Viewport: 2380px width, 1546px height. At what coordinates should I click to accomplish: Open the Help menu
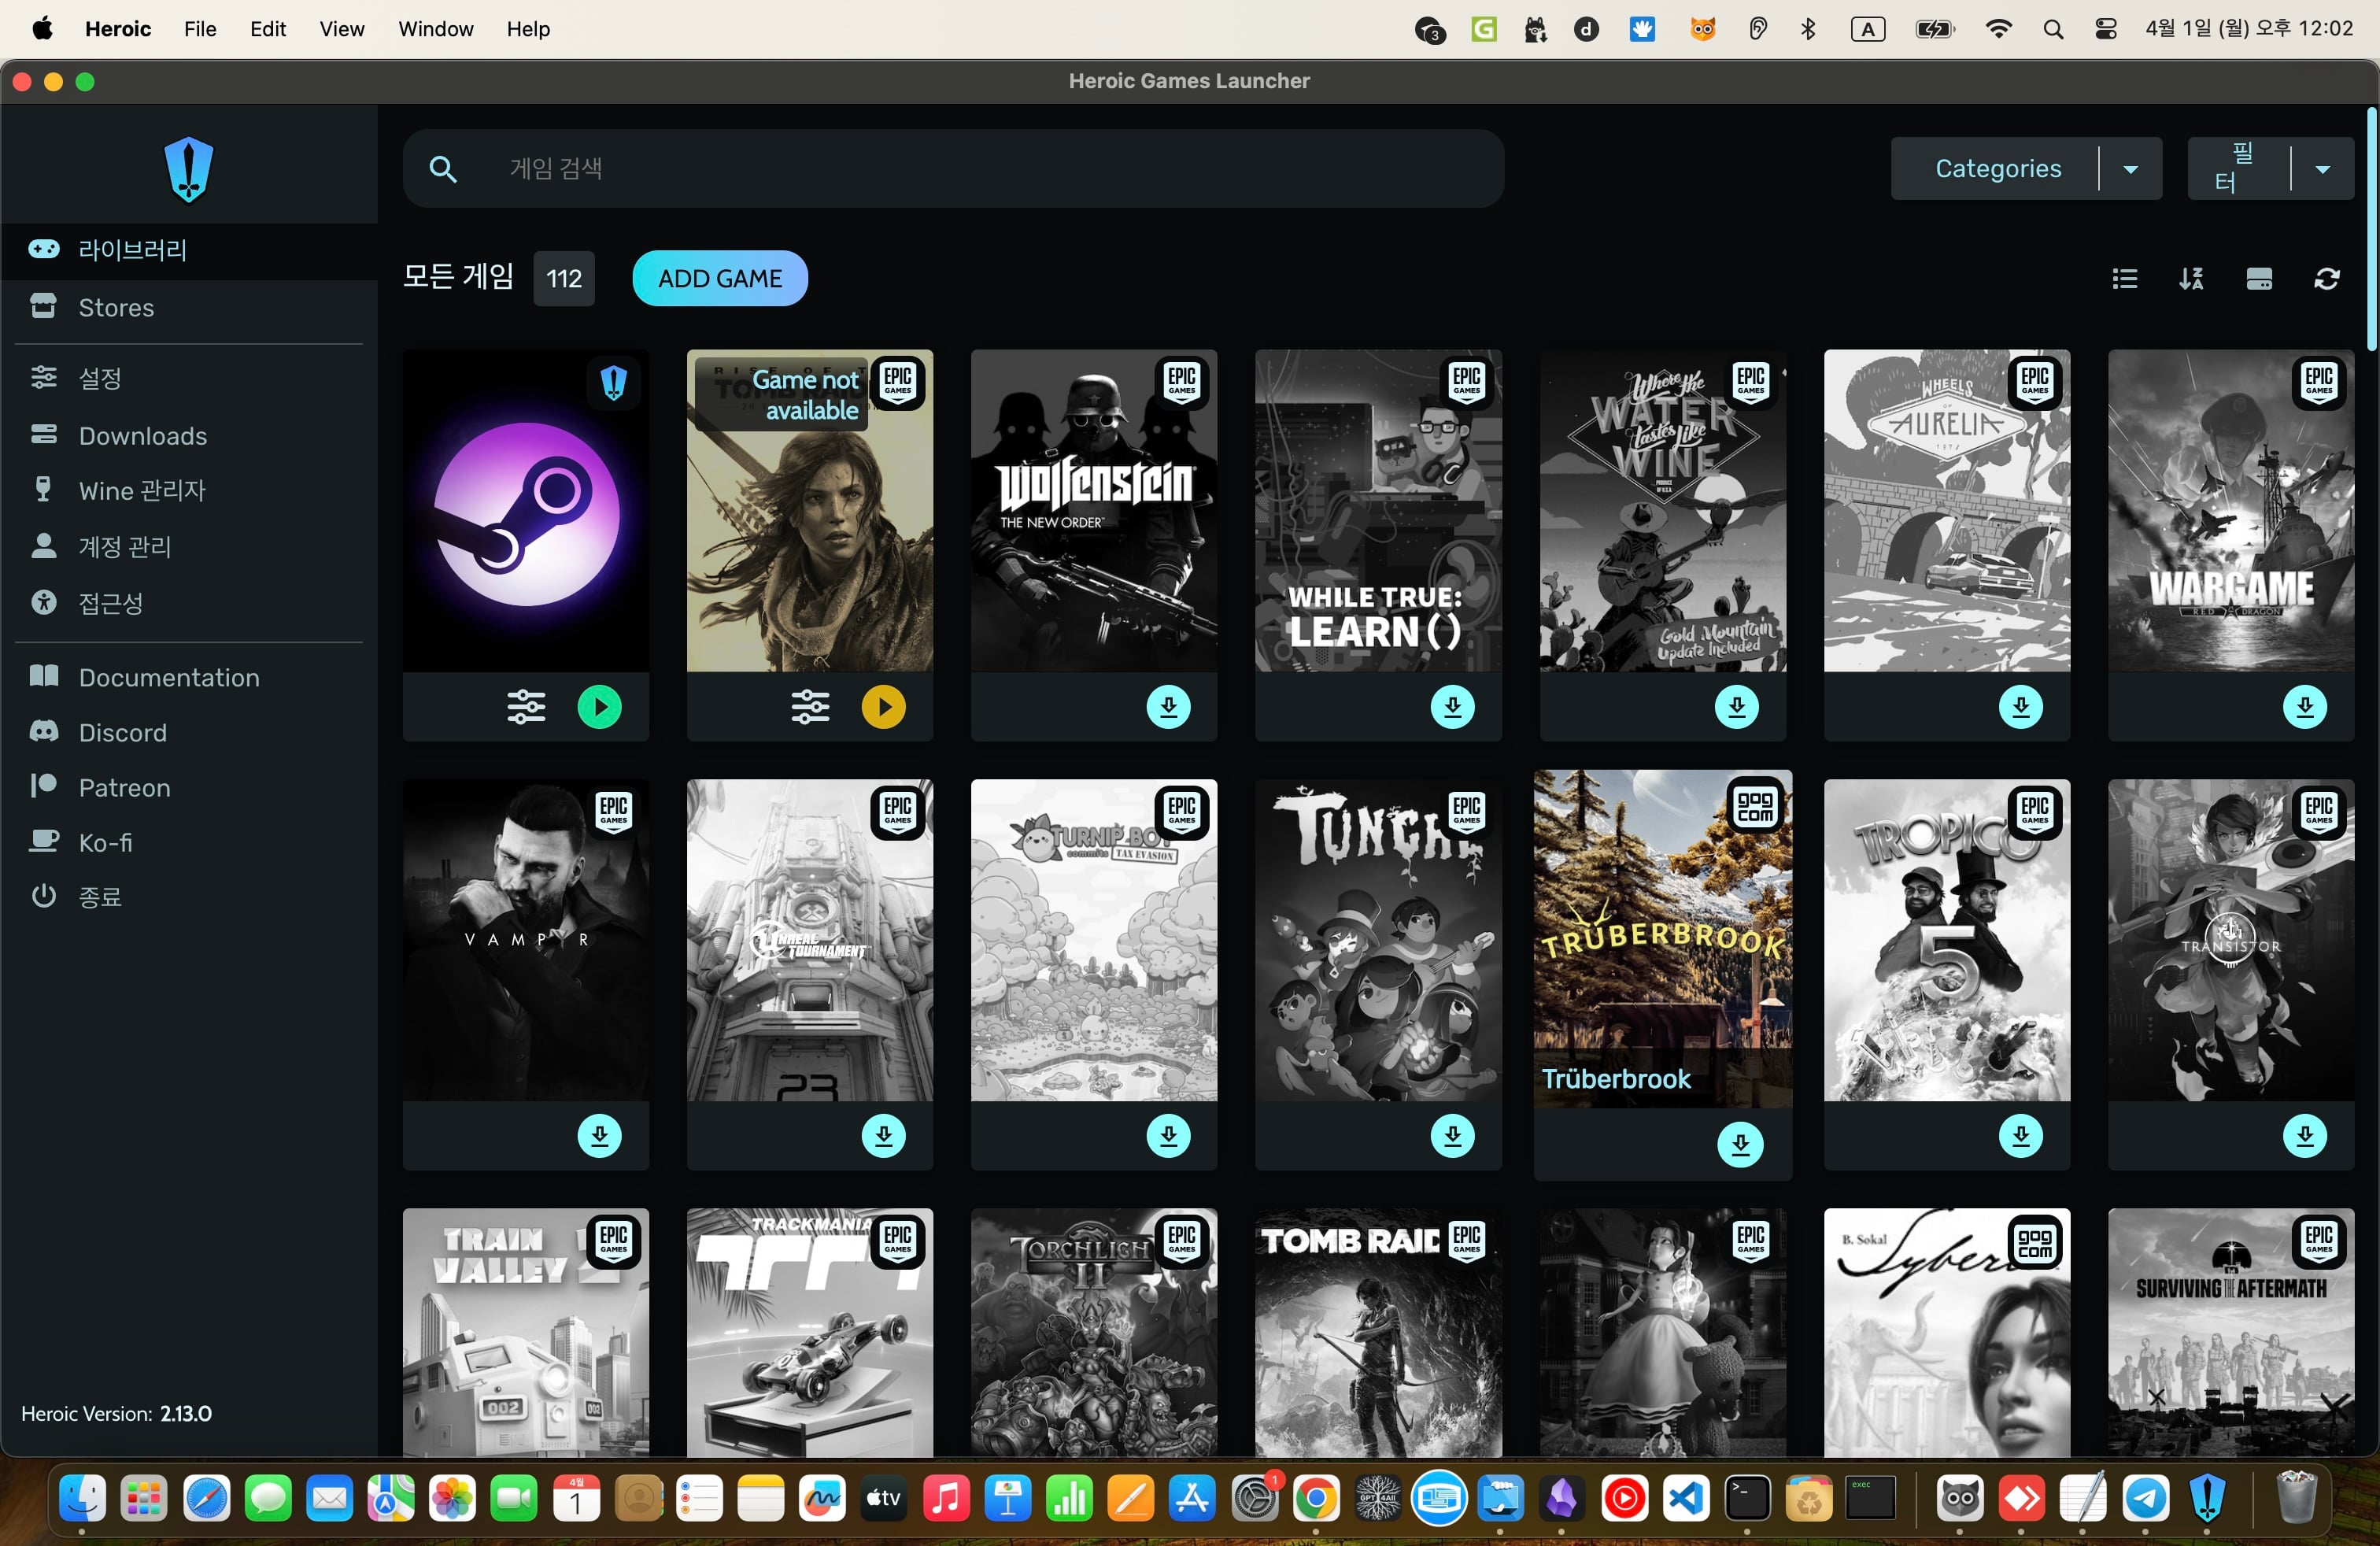click(x=528, y=29)
